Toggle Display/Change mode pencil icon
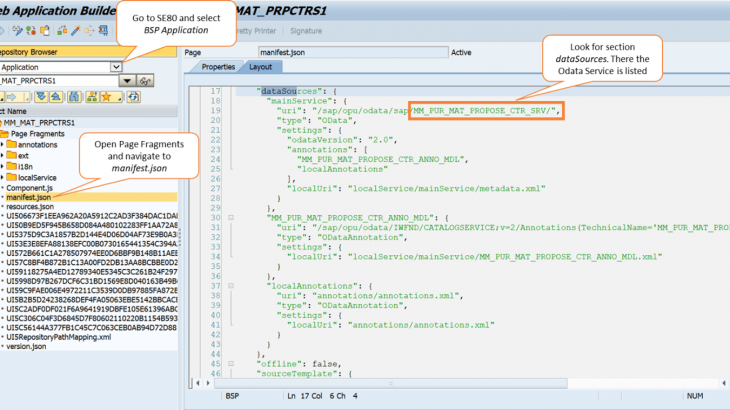Screen dimensions: 730x410 (18, 31)
